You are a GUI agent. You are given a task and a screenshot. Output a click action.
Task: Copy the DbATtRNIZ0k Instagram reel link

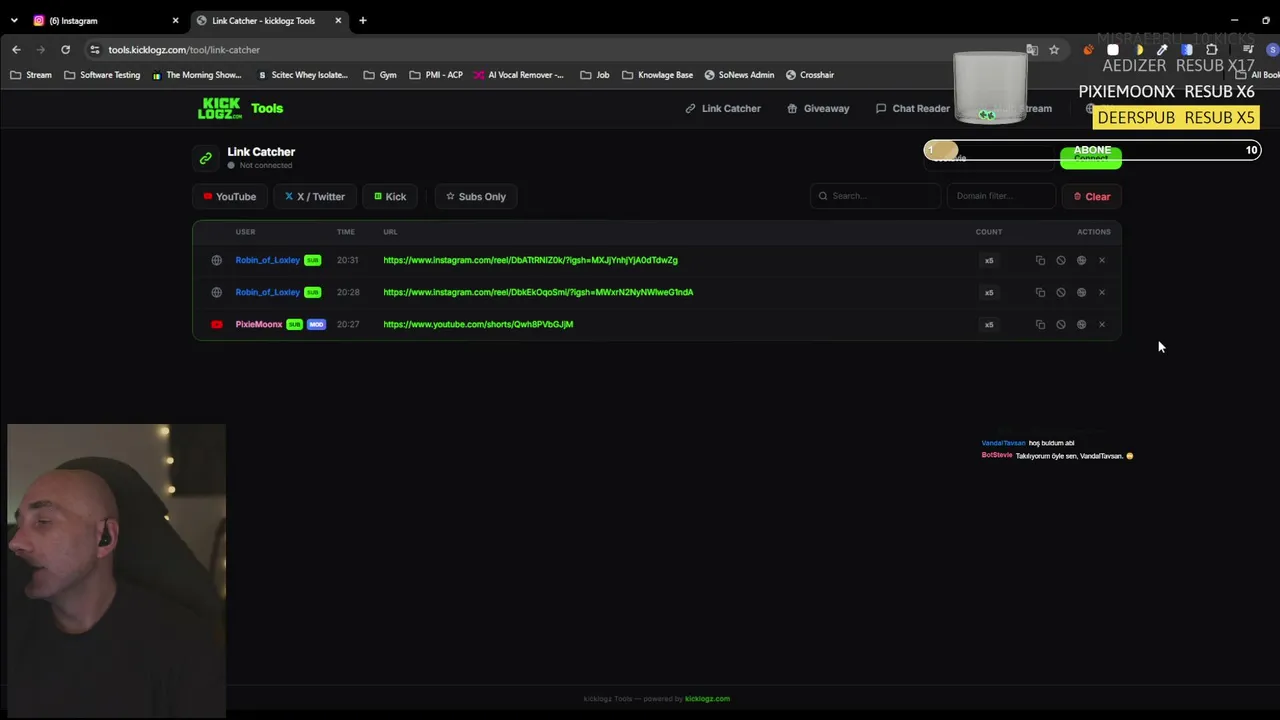[1040, 260]
